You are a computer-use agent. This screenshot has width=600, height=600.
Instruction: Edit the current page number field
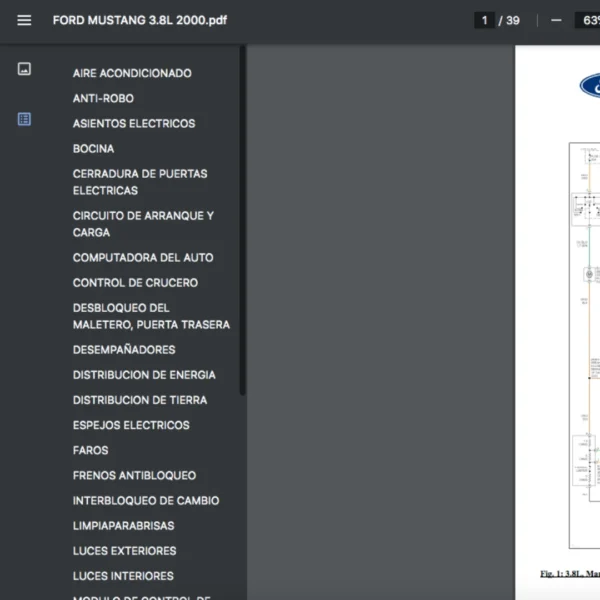tap(485, 20)
